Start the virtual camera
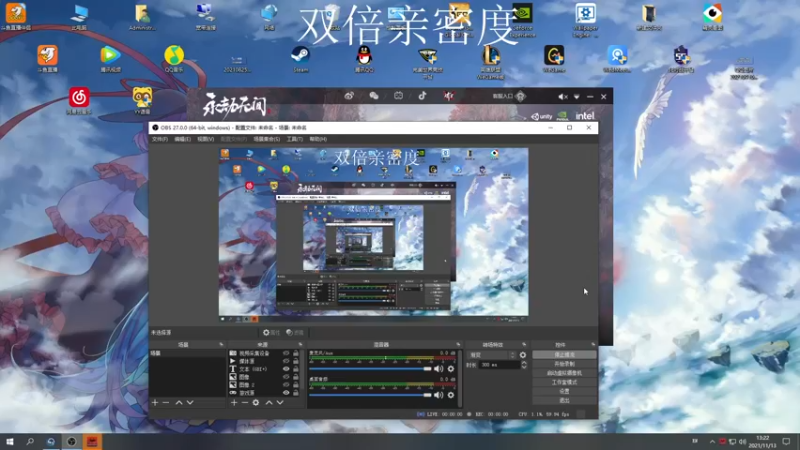Screen dimensions: 800x450 [x=564, y=373]
